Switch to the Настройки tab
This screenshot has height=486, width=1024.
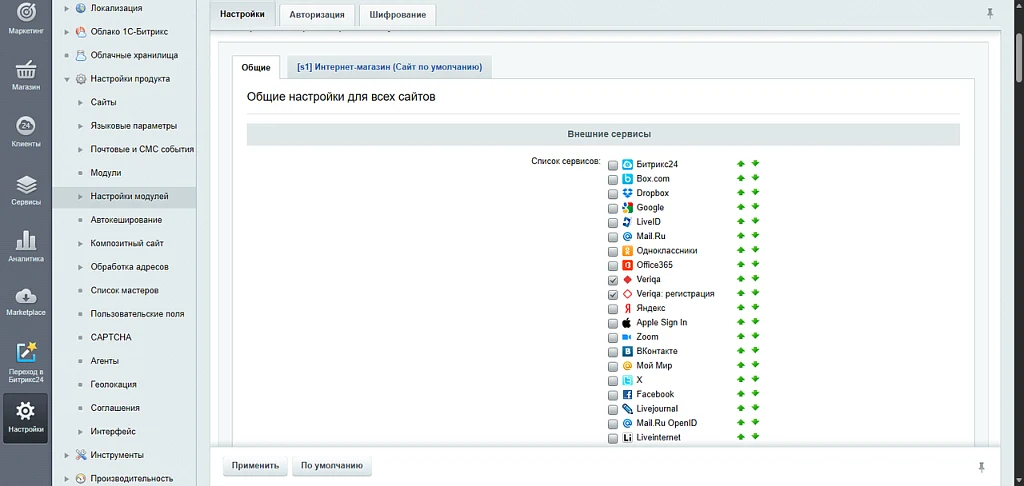(x=242, y=14)
